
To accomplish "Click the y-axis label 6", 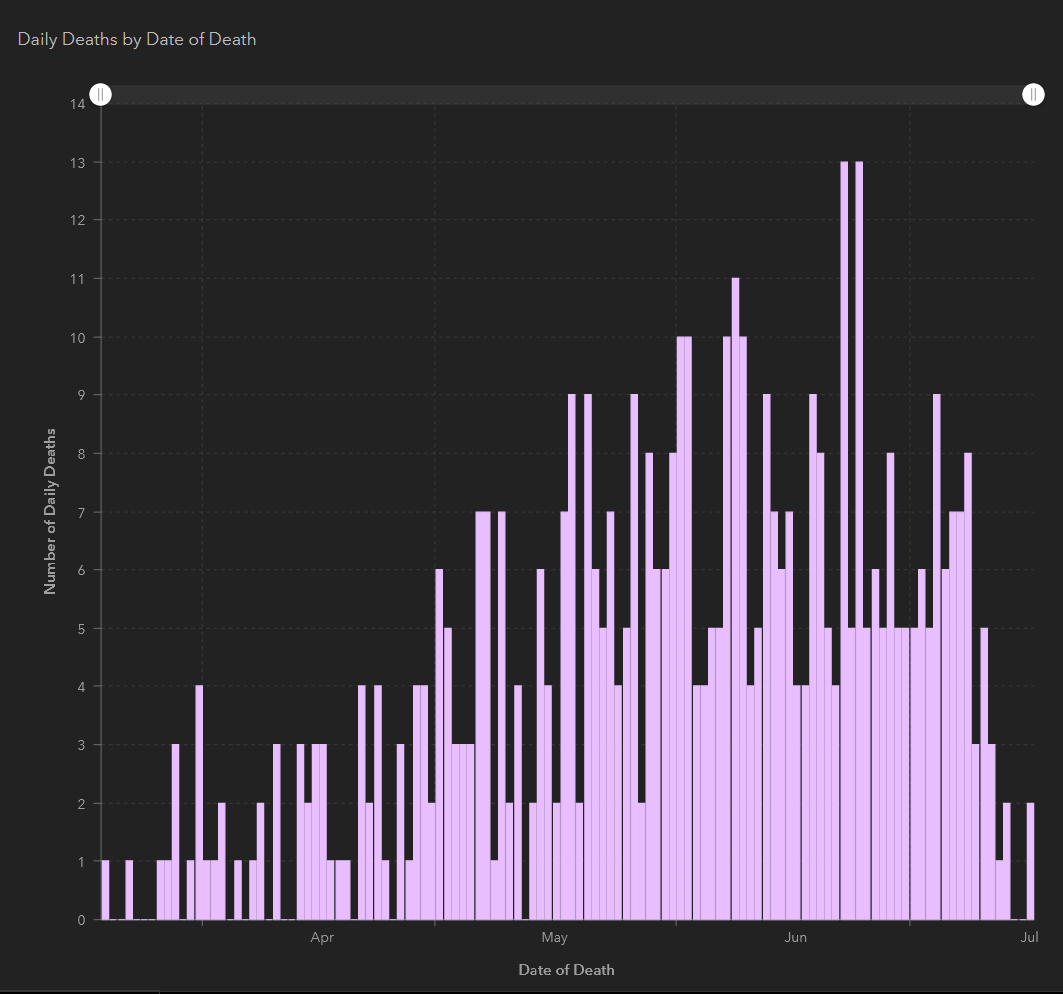I will tap(81, 570).
